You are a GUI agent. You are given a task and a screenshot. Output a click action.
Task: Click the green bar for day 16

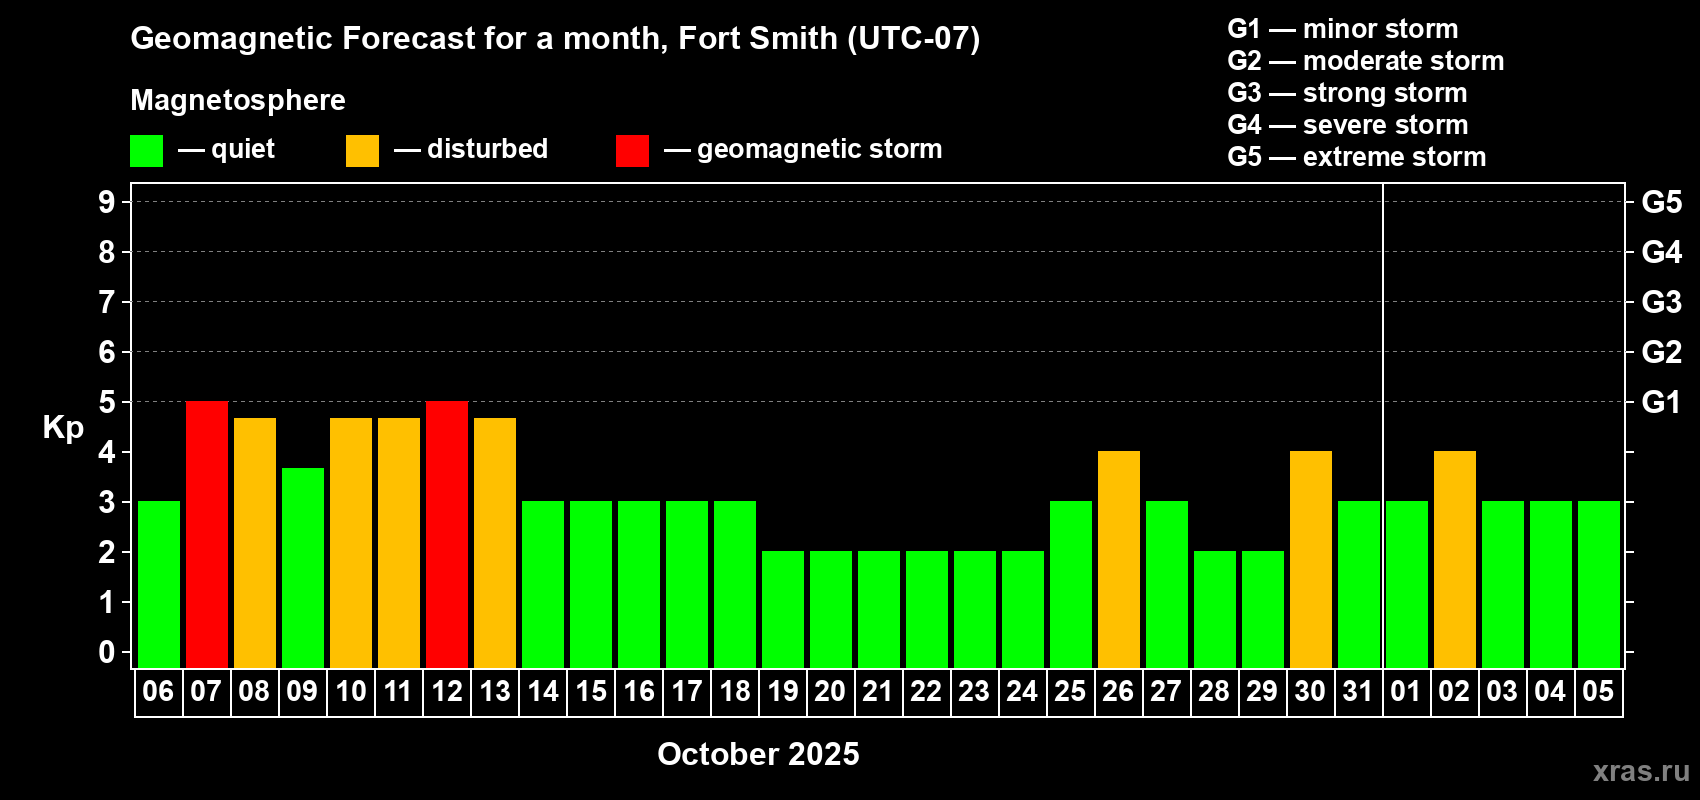tap(639, 585)
